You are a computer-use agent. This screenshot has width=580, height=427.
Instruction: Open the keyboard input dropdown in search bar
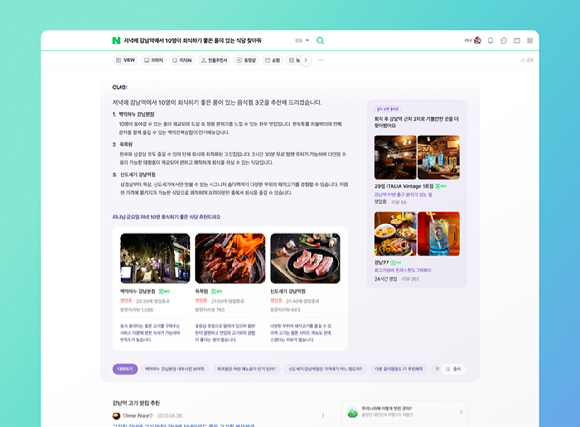coord(302,40)
